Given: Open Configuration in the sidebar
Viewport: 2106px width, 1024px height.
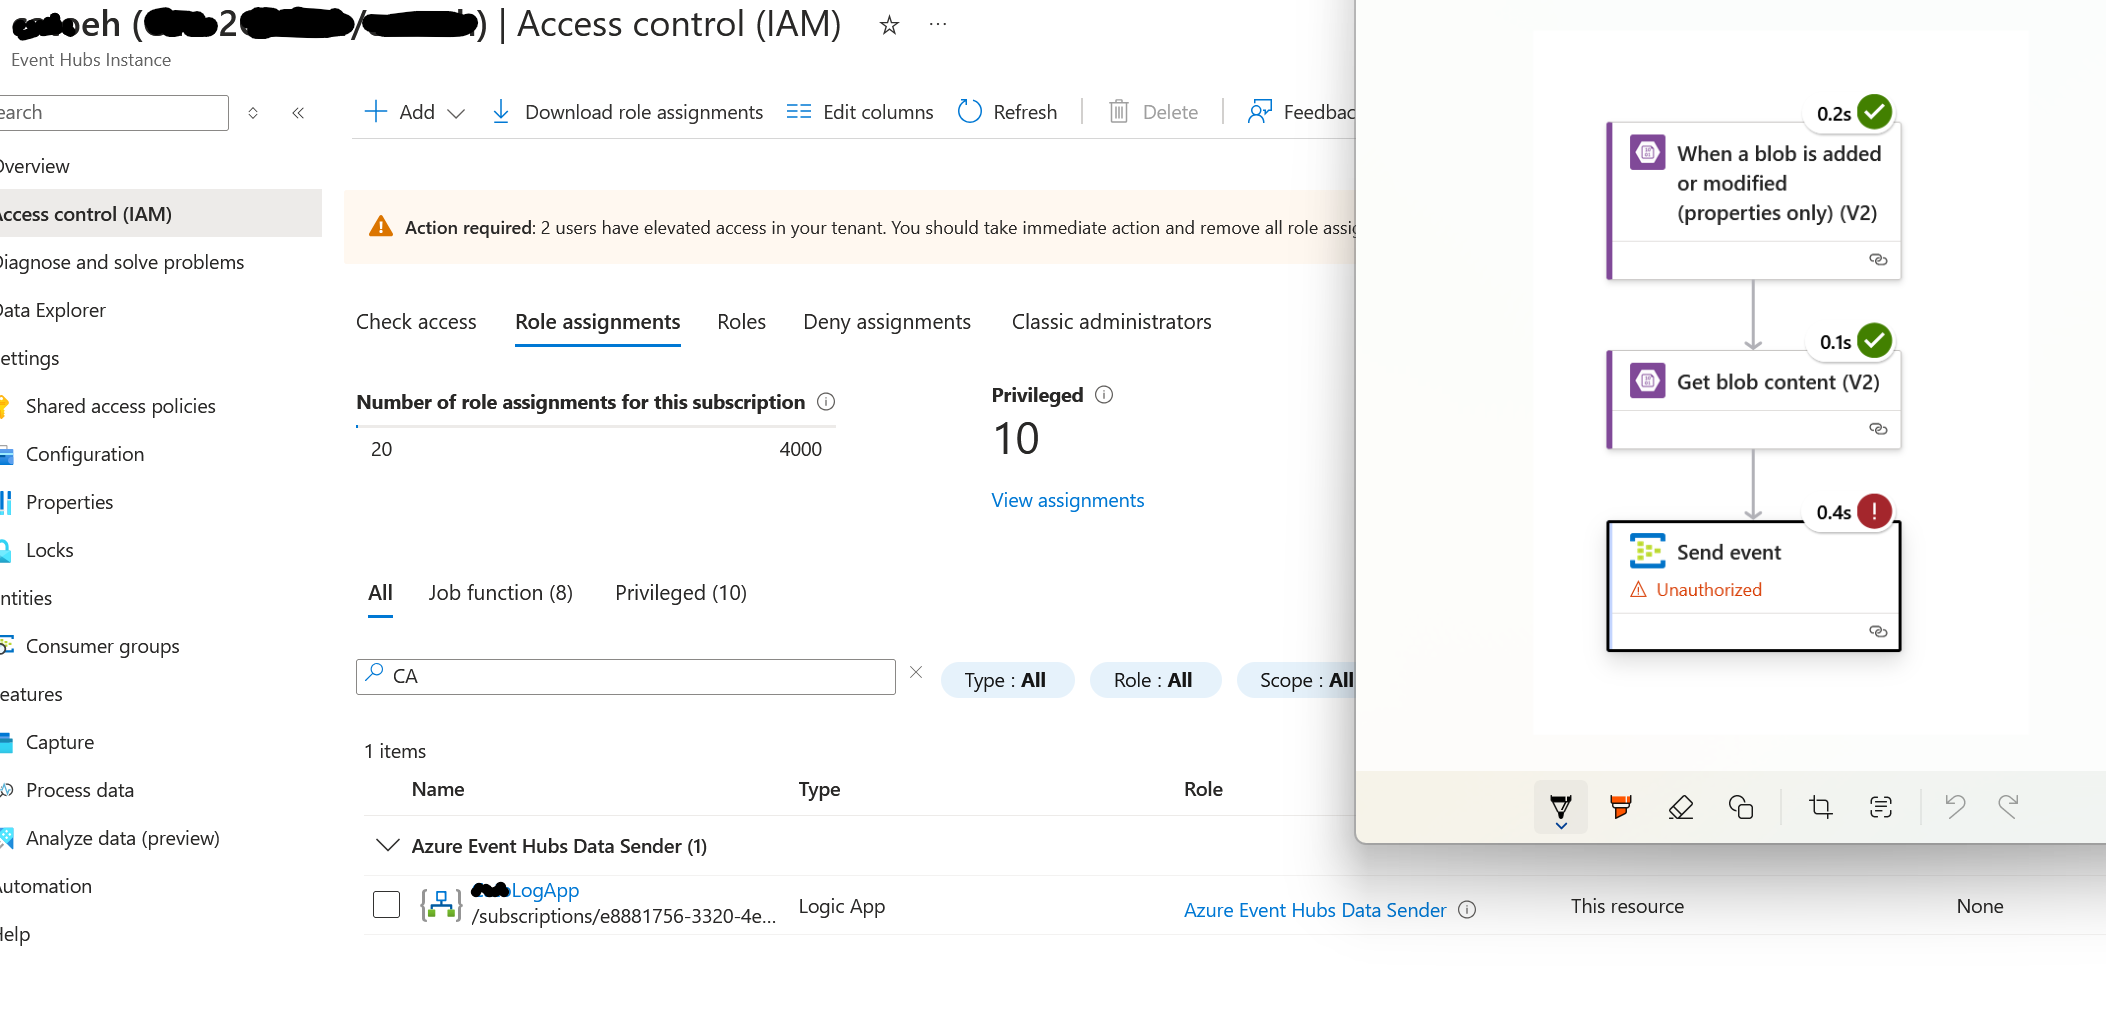Looking at the screenshot, I should coord(85,454).
